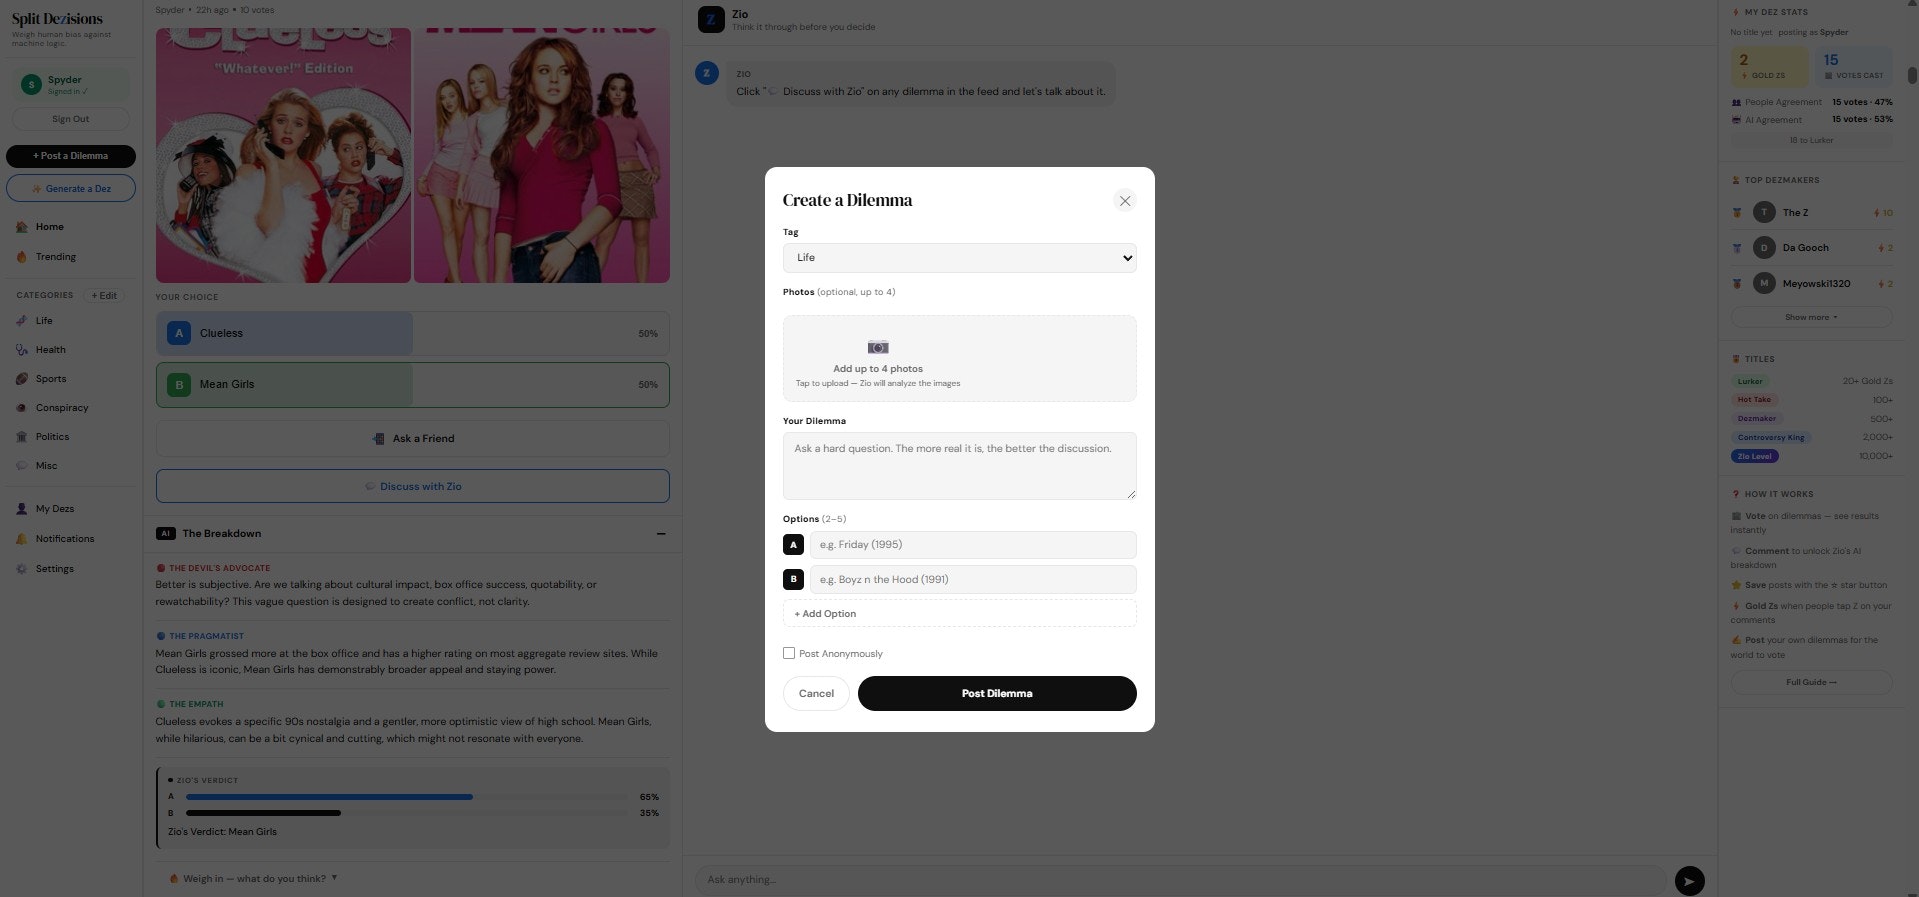The image size is (1919, 897).
Task: Cancel the dilemma creation
Action: [816, 694]
